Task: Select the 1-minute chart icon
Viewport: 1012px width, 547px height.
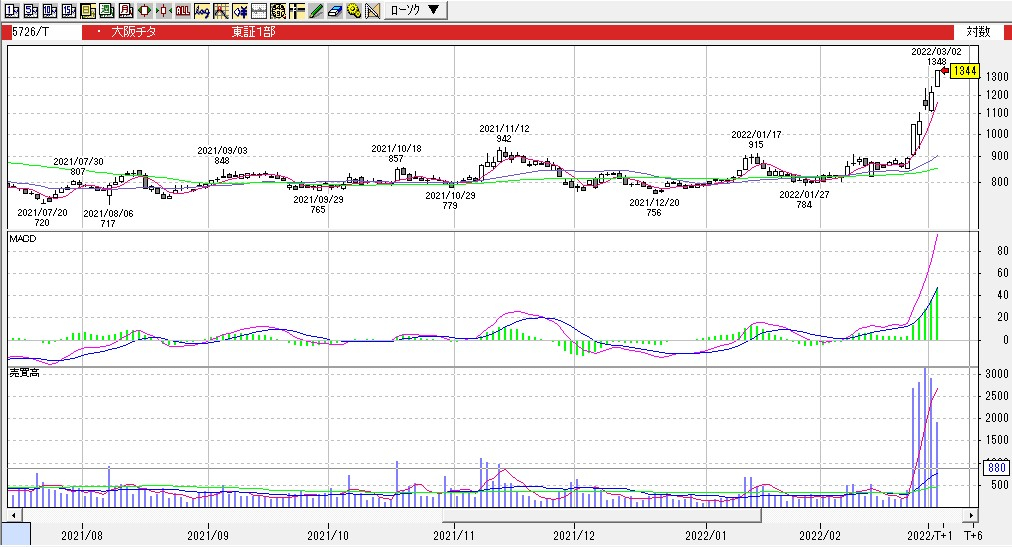Action: tap(12, 10)
